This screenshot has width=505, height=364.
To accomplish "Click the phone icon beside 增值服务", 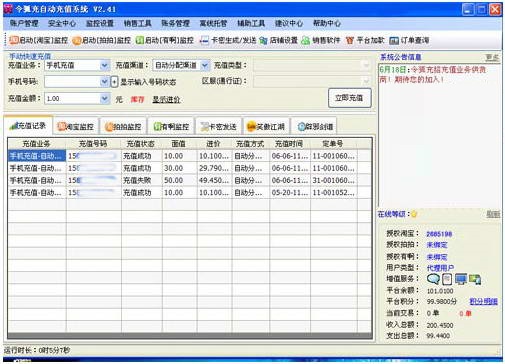I will (447, 279).
